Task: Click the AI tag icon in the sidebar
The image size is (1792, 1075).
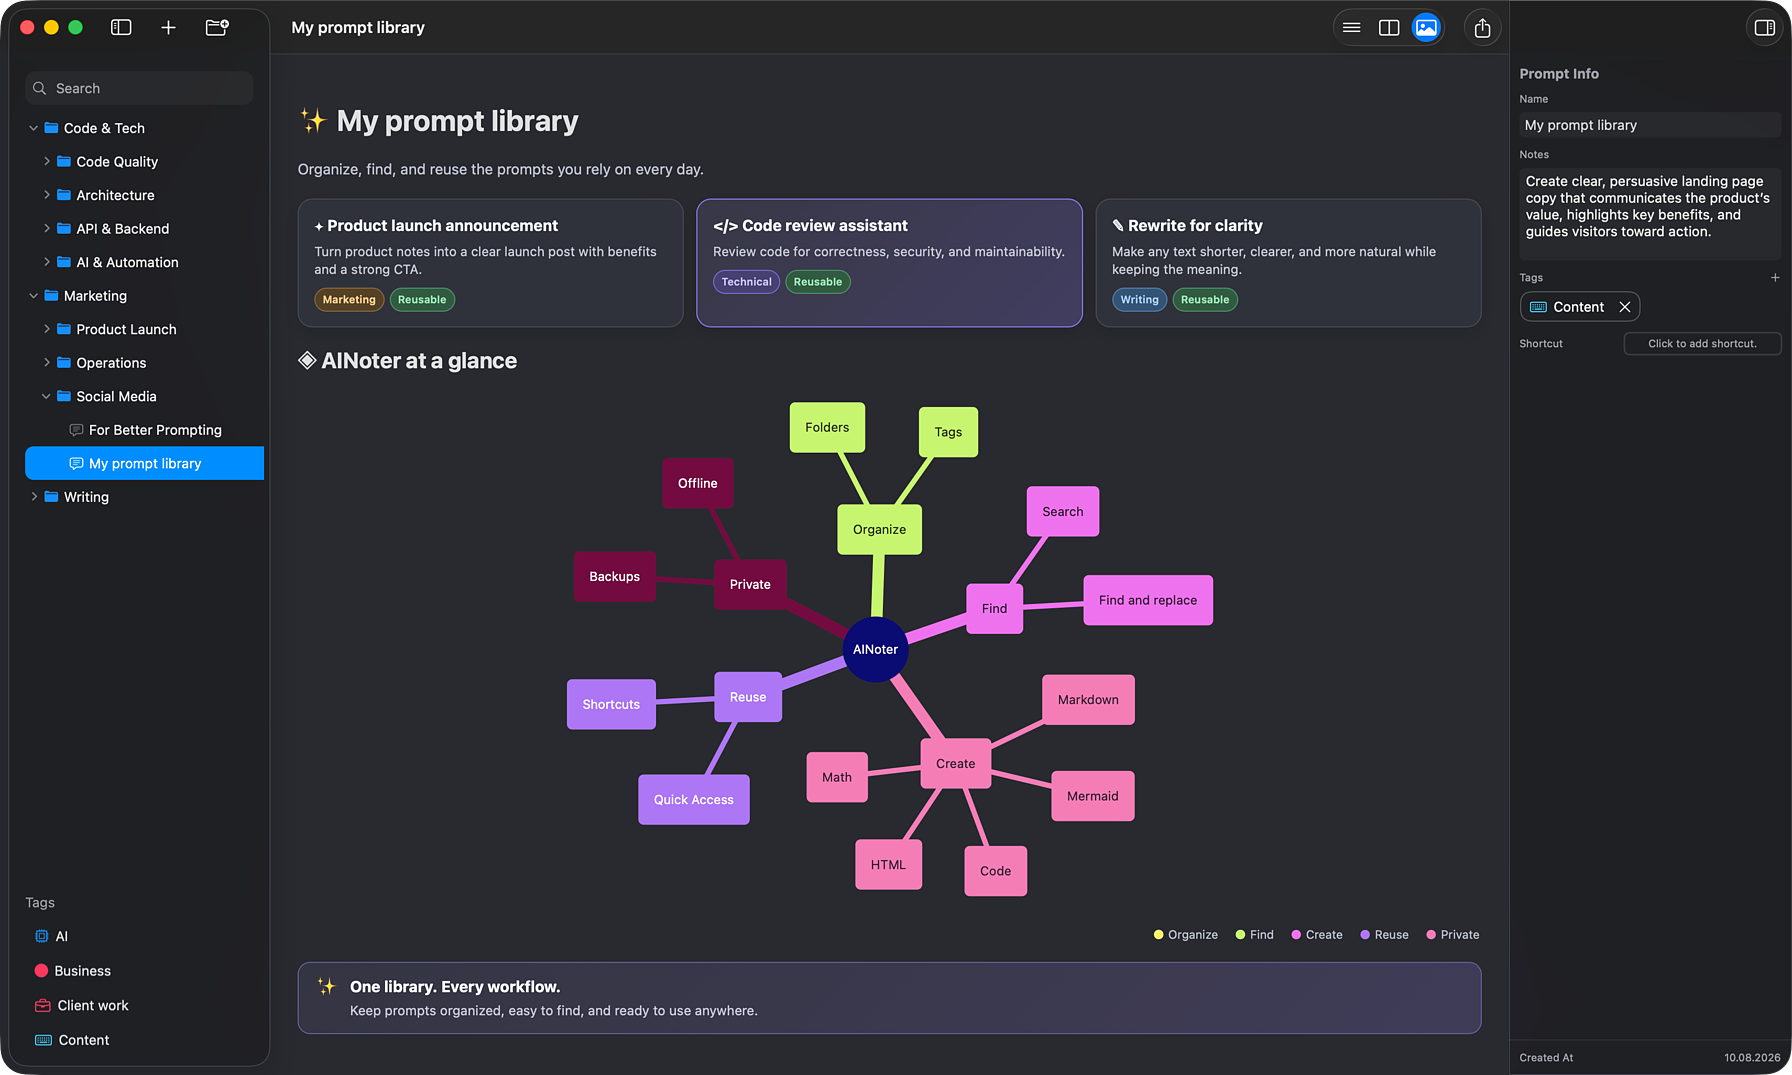Action: (41, 936)
